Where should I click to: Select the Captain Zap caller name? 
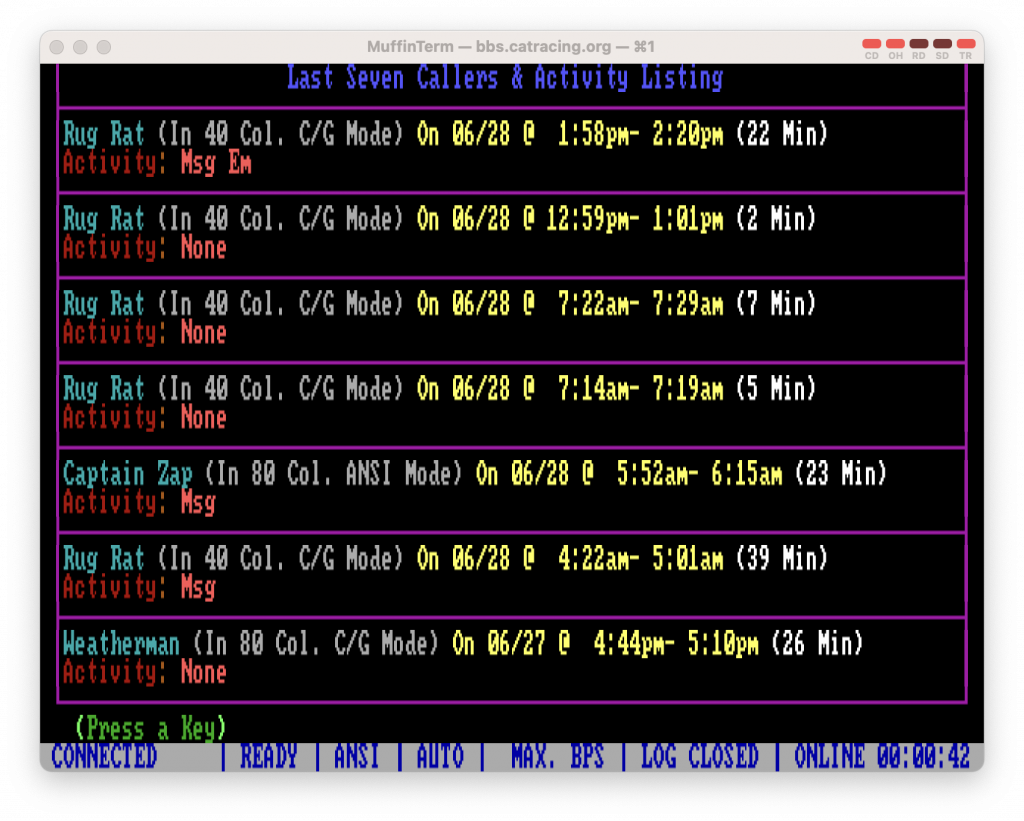(127, 474)
